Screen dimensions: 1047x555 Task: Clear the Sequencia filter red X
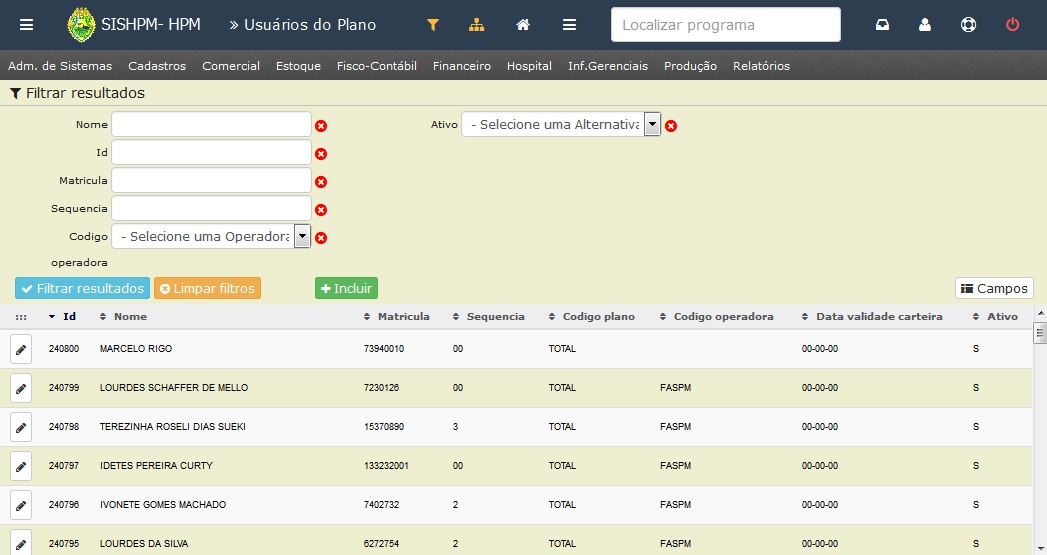tap(321, 210)
